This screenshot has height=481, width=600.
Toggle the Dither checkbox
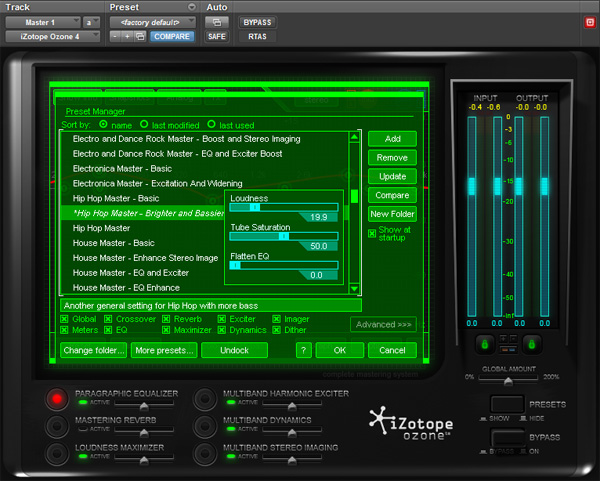(276, 330)
